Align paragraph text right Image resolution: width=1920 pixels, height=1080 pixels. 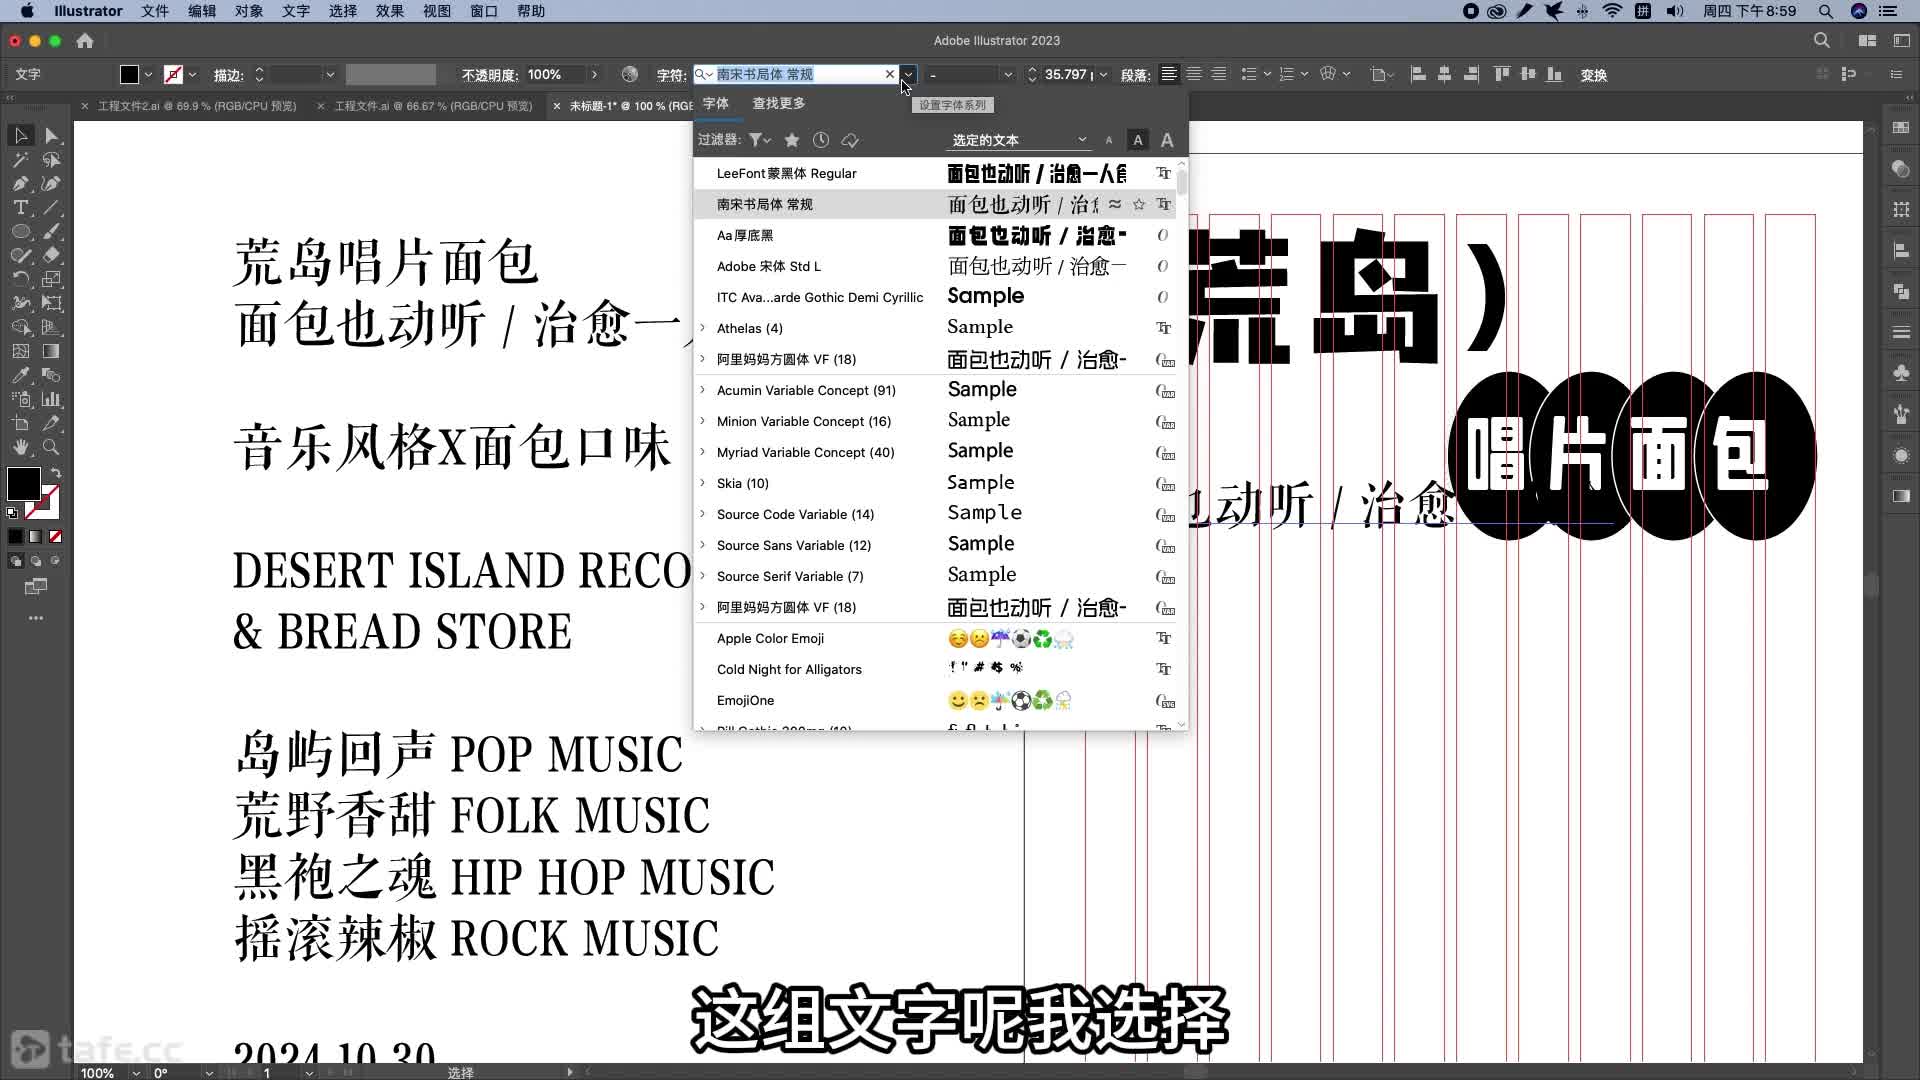1219,74
